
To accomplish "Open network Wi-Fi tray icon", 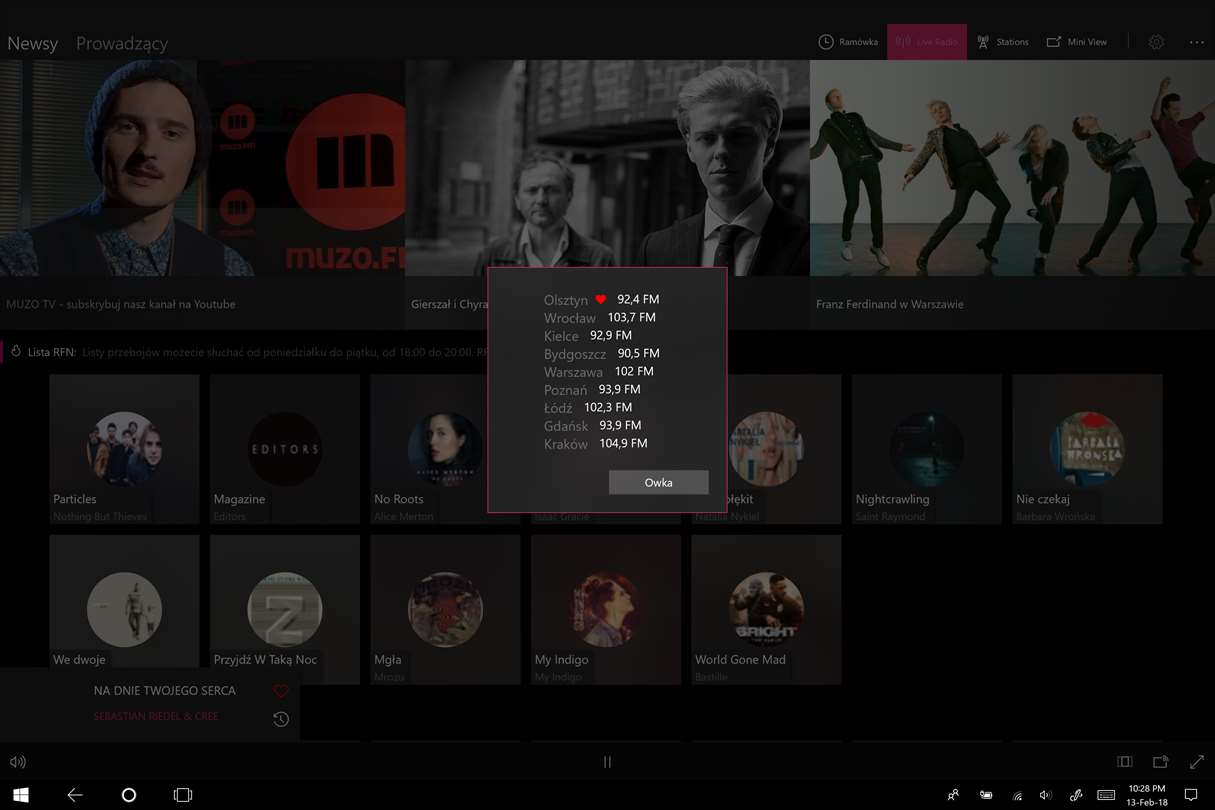I will pos(1017,795).
